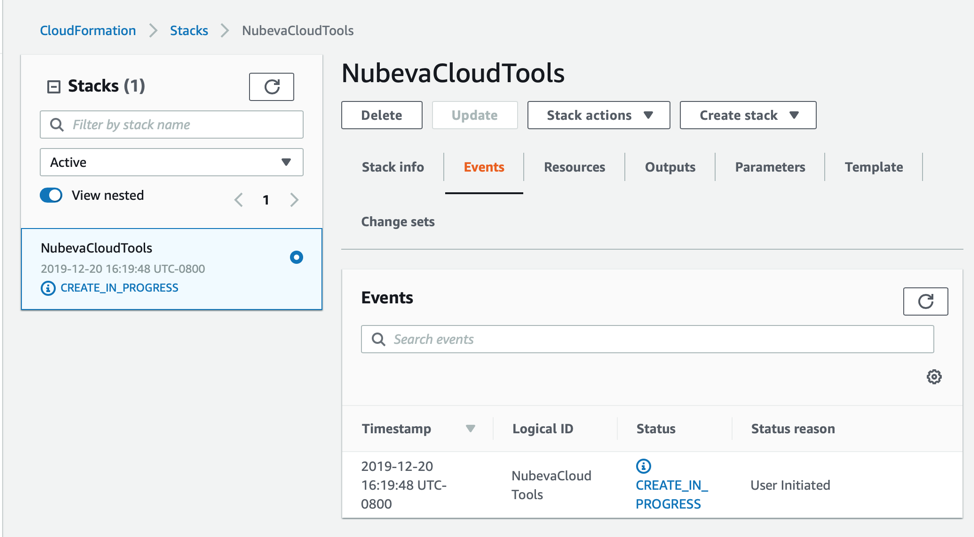Open the Active status filter dropdown
The height and width of the screenshot is (537, 974).
[x=171, y=162]
